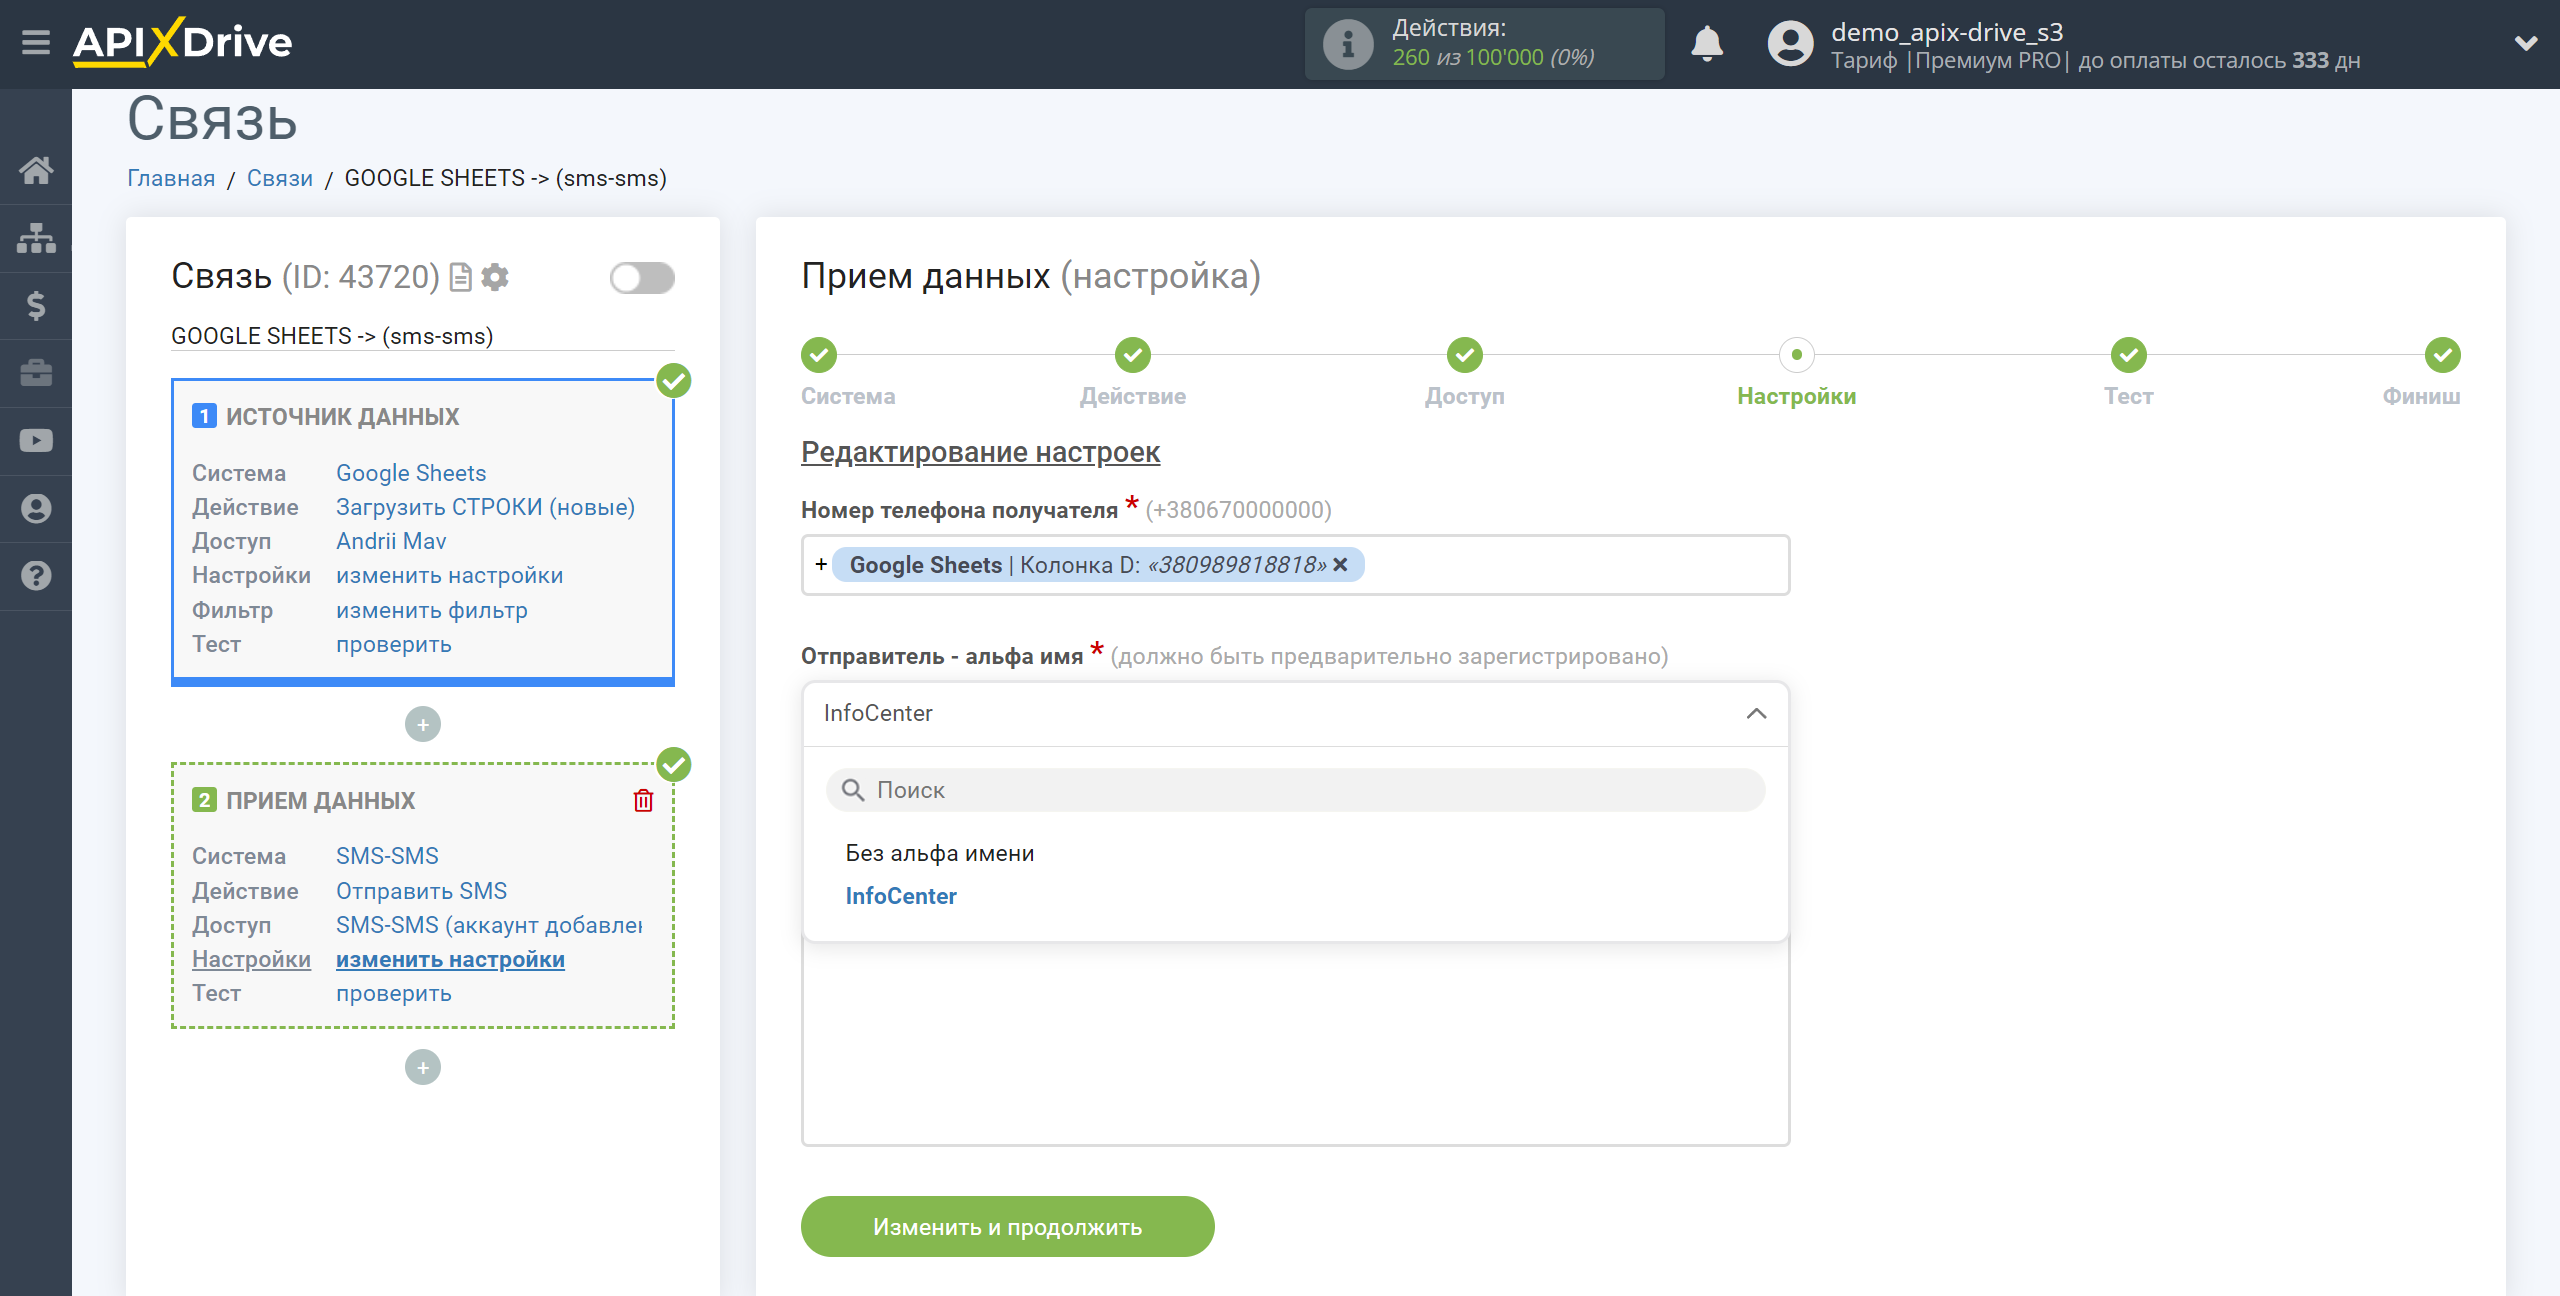This screenshot has width=2560, height=1296.
Task: Go to the 'Доступ' step
Action: tap(1465, 355)
